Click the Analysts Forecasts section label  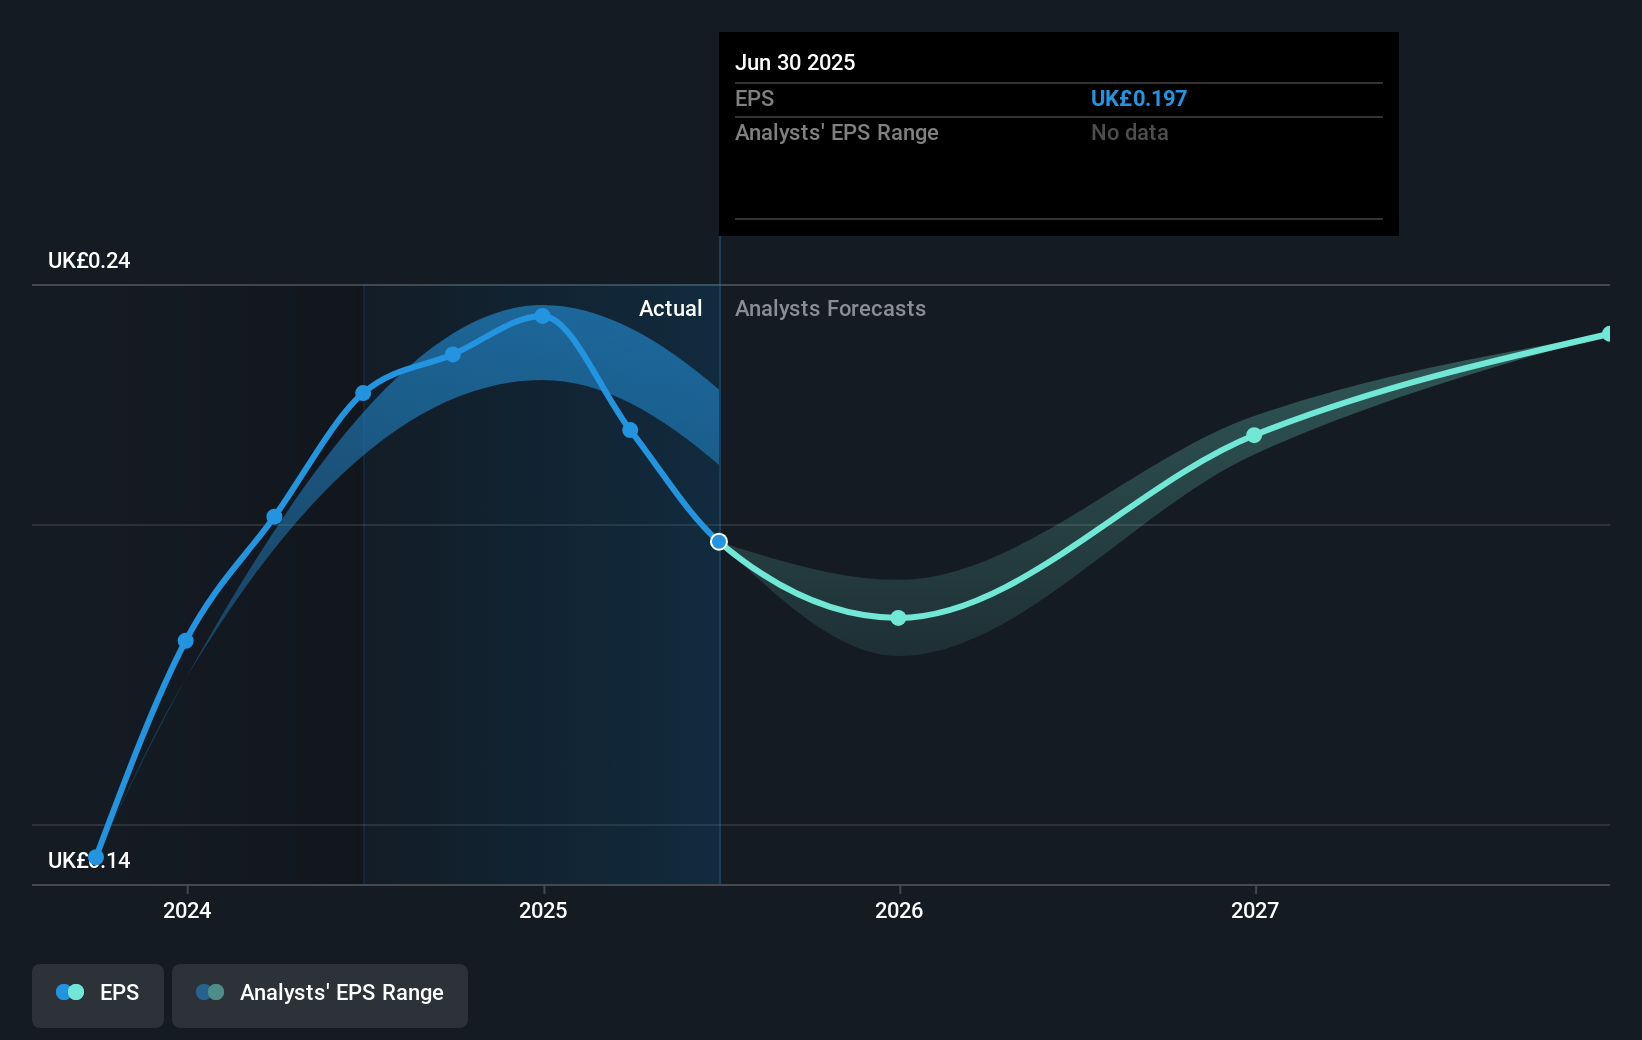830,309
